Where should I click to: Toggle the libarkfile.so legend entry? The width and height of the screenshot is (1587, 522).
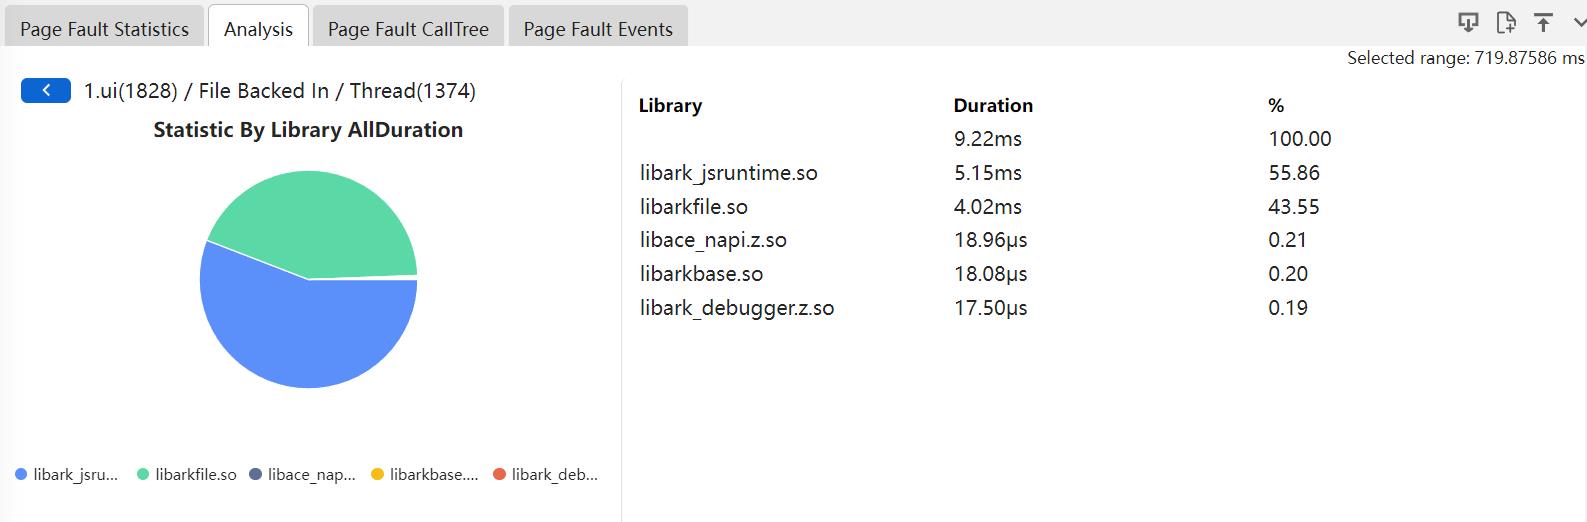(x=187, y=474)
